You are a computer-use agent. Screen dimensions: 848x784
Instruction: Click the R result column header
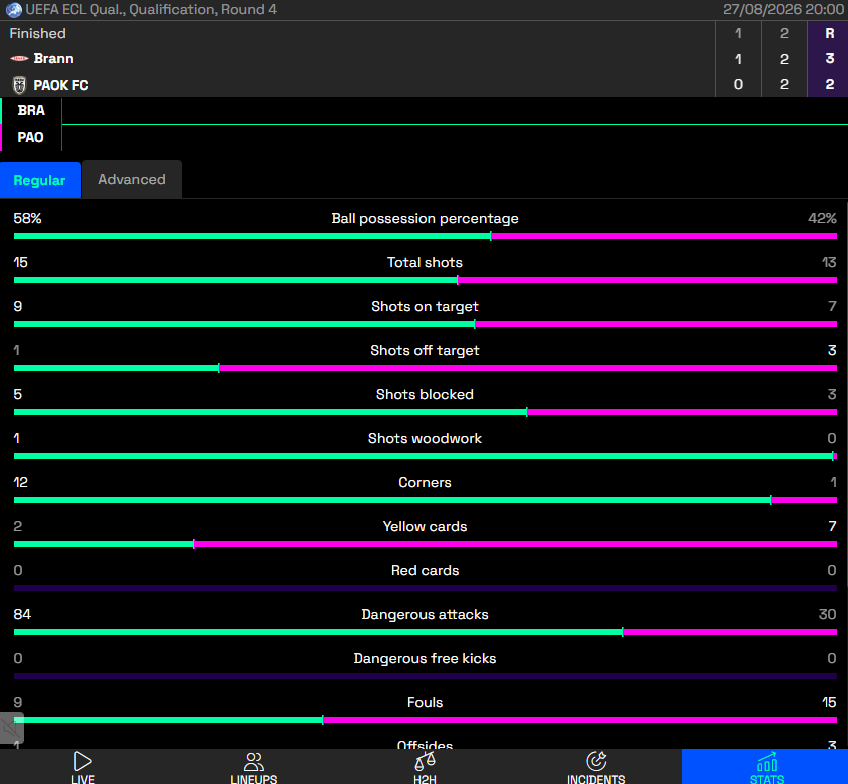tap(830, 34)
